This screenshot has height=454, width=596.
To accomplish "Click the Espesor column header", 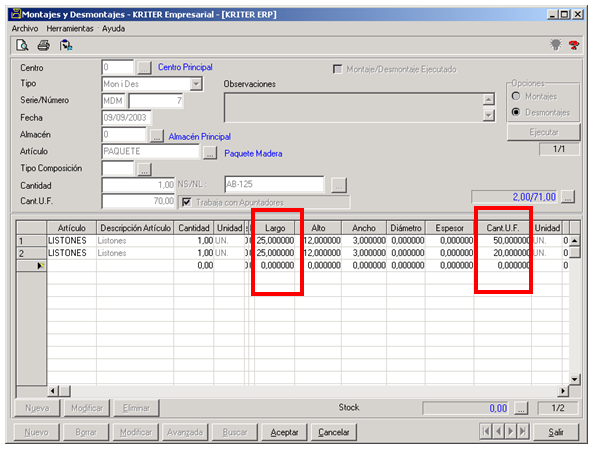I will click(449, 228).
